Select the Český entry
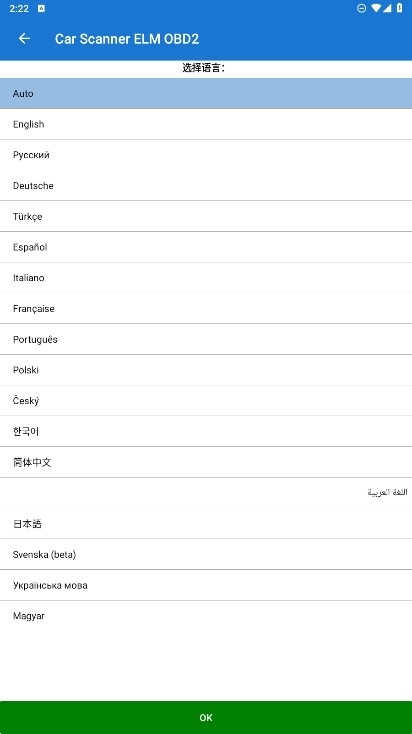Screen dimensions: 412x734 click(206, 401)
